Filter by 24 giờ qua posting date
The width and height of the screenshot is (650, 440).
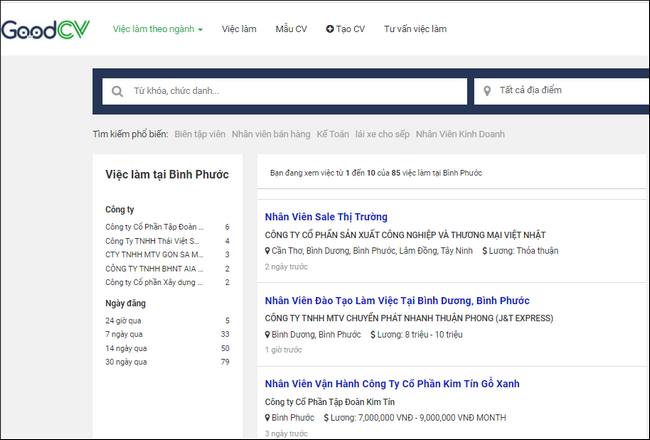tap(123, 321)
